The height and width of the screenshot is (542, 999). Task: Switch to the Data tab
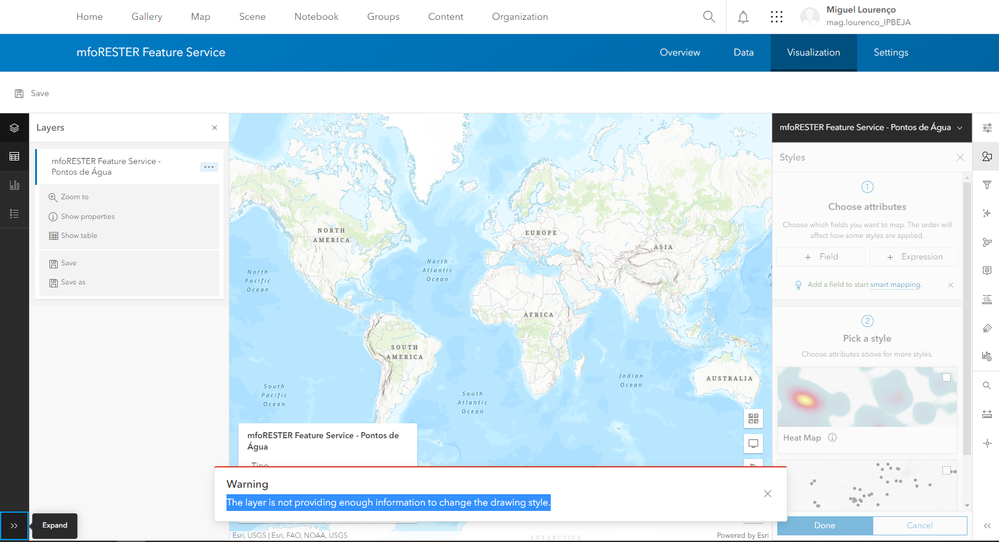[744, 53]
